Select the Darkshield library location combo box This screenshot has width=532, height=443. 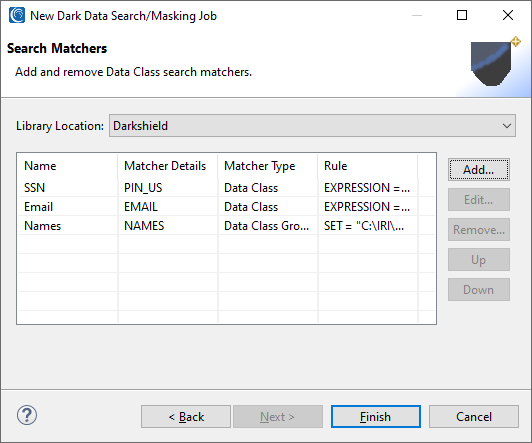[x=312, y=126]
